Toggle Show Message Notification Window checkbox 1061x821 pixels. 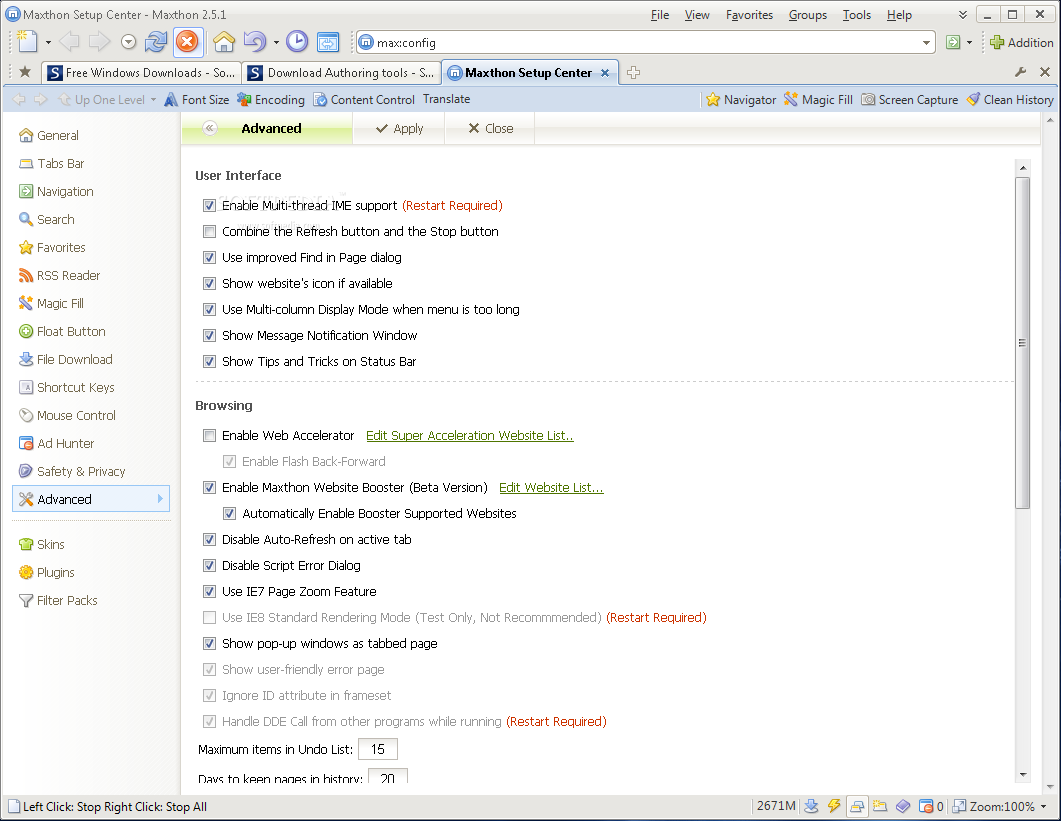(210, 336)
